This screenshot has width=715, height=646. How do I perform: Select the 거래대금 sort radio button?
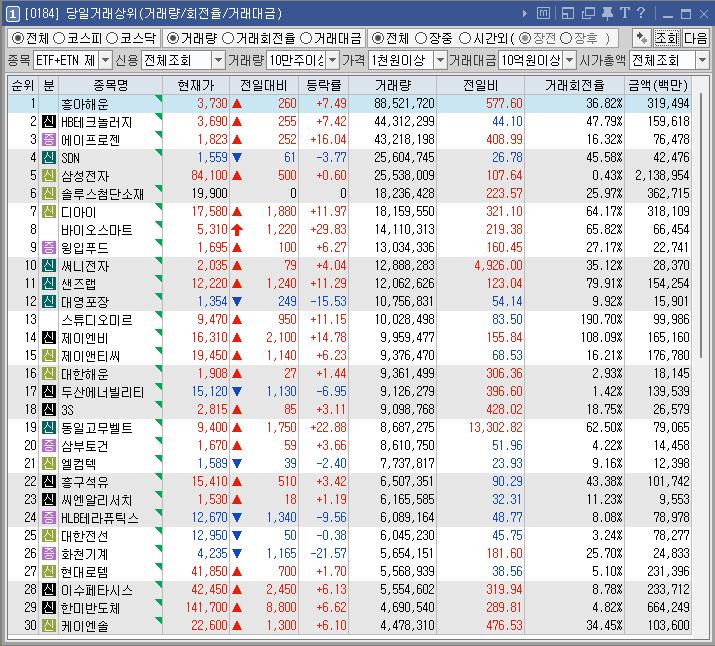306,38
